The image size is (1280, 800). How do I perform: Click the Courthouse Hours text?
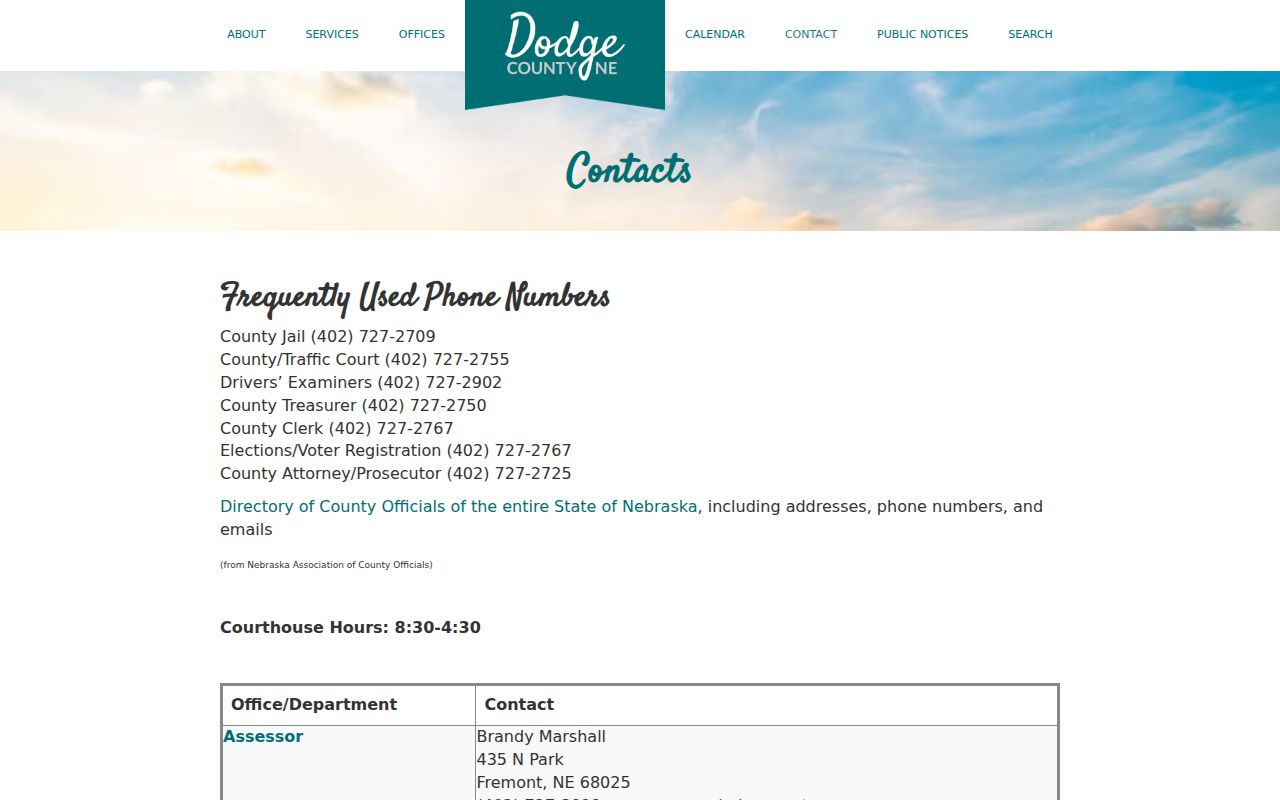[350, 628]
